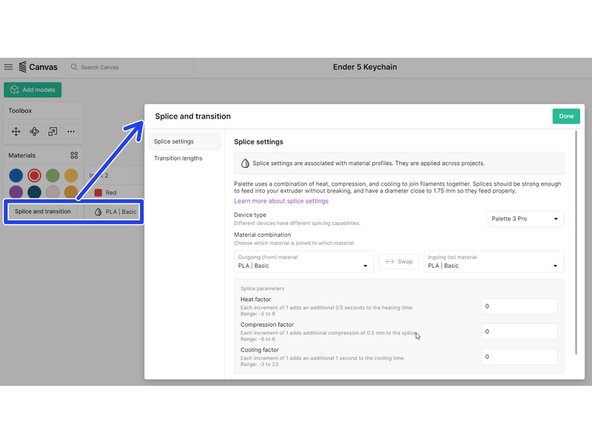Click the Canvas logo icon

tap(23, 67)
